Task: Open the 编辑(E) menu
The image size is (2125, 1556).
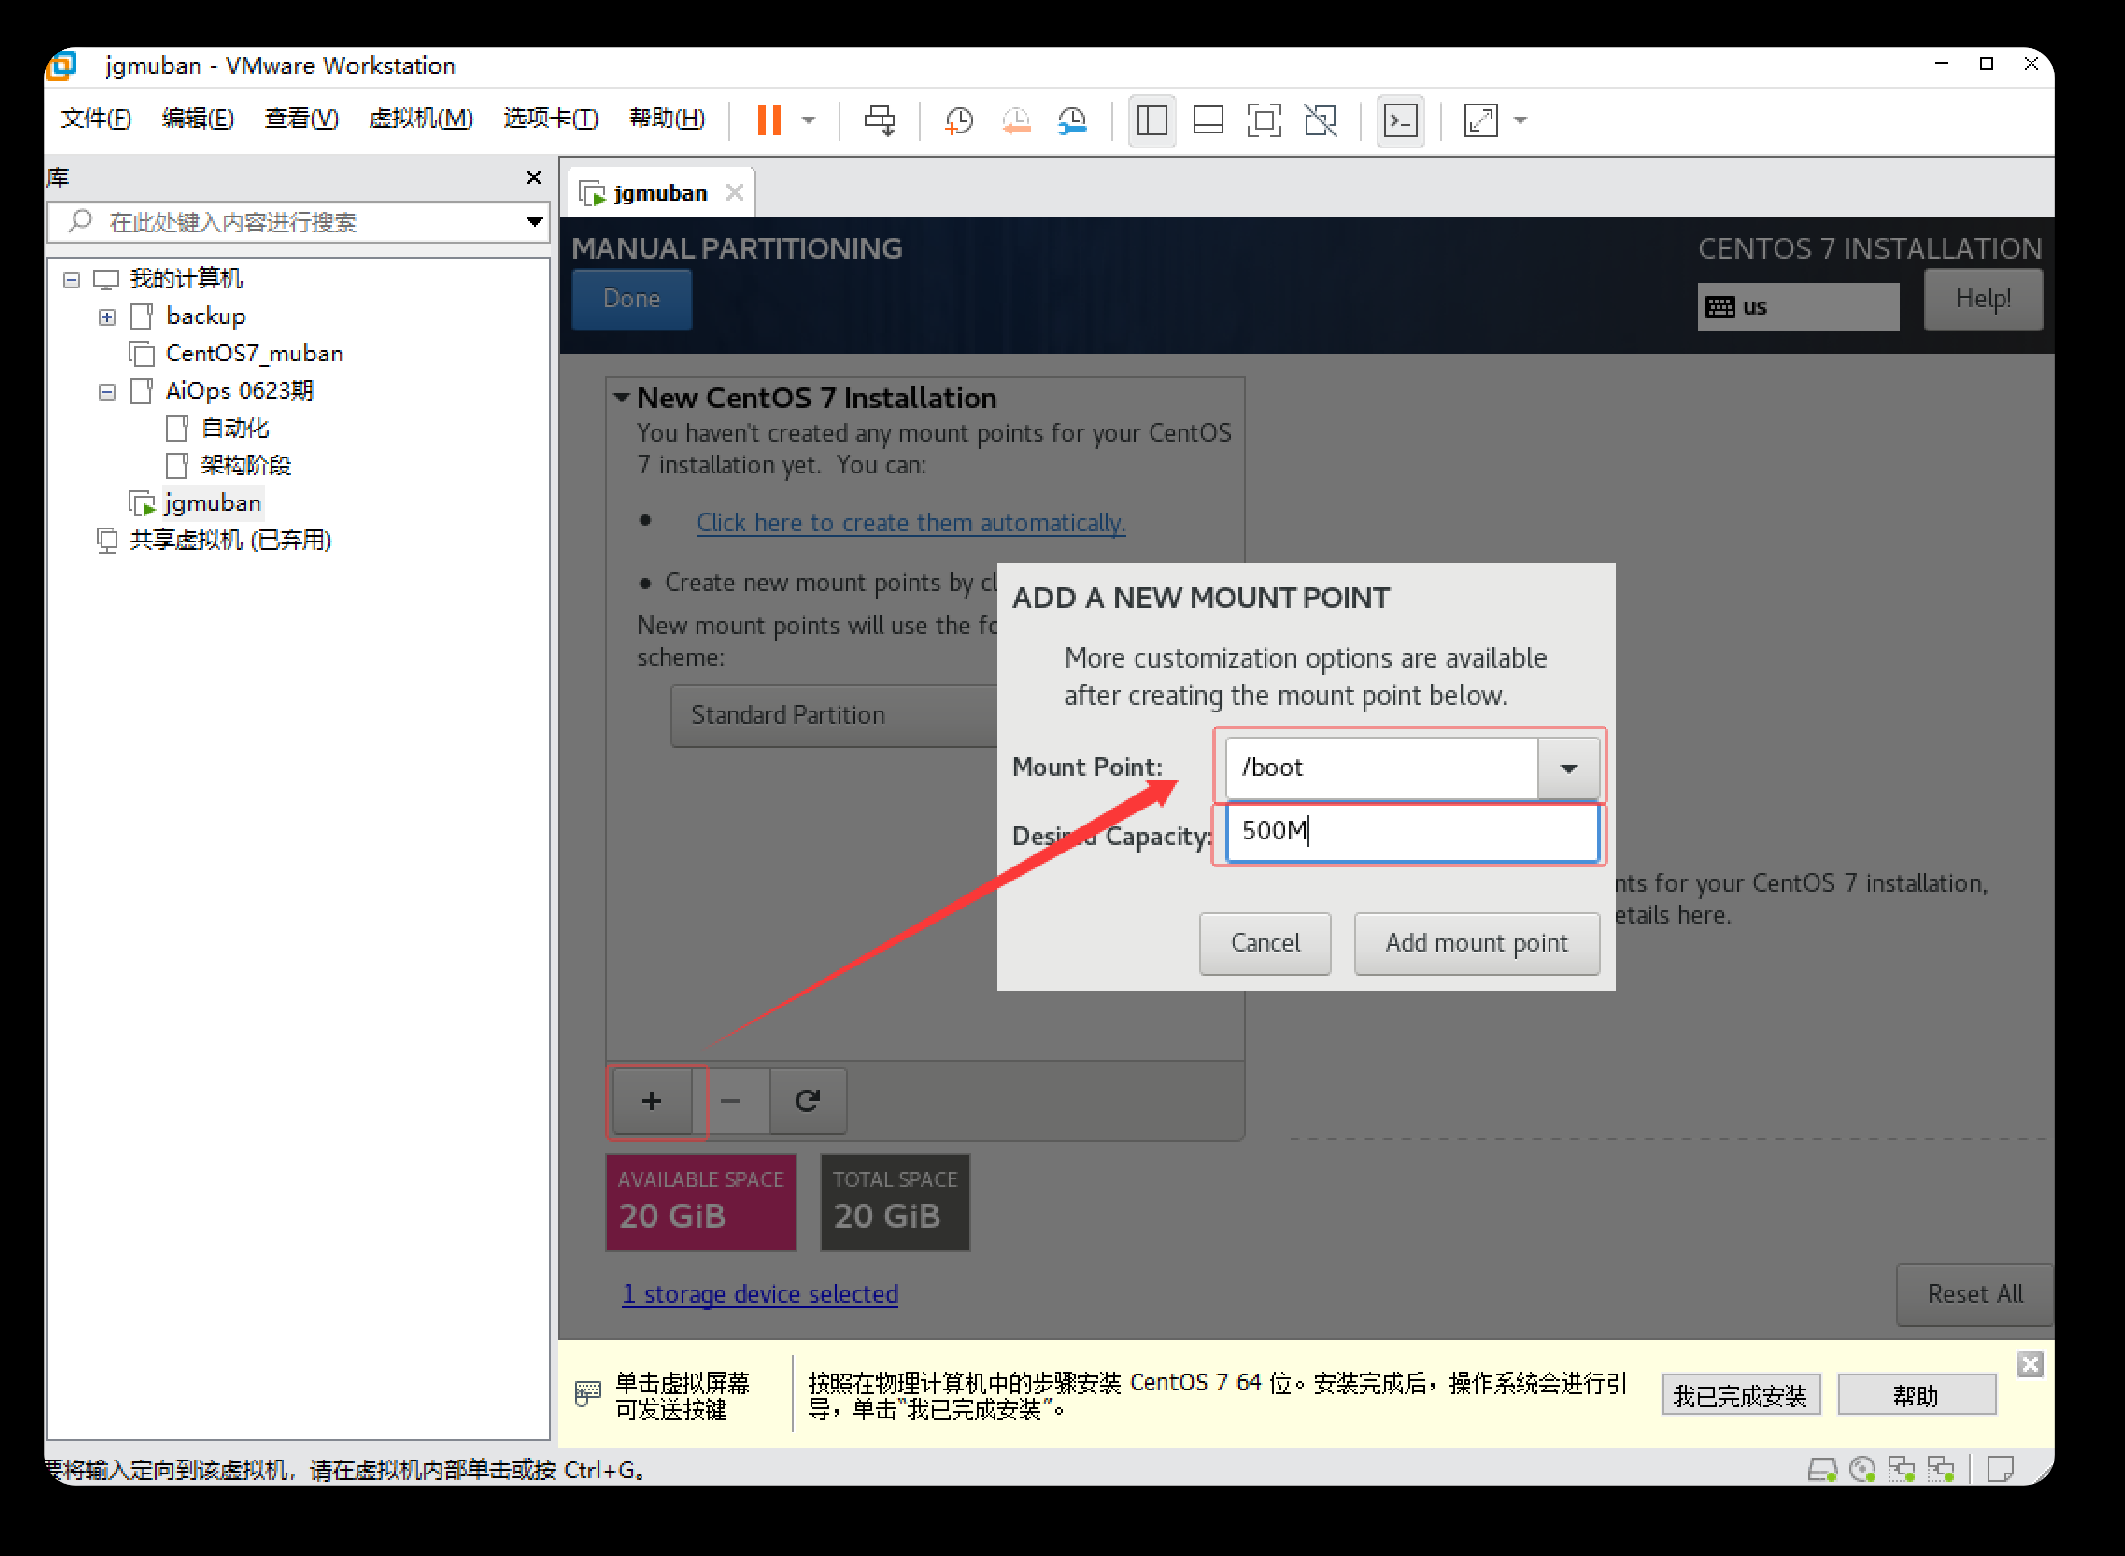Action: (x=197, y=119)
